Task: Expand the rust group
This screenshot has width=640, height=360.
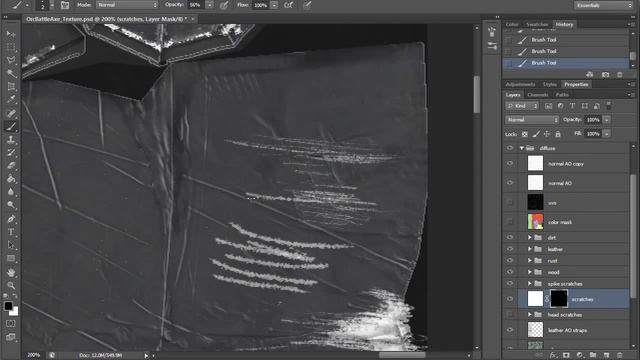Action: 529,260
